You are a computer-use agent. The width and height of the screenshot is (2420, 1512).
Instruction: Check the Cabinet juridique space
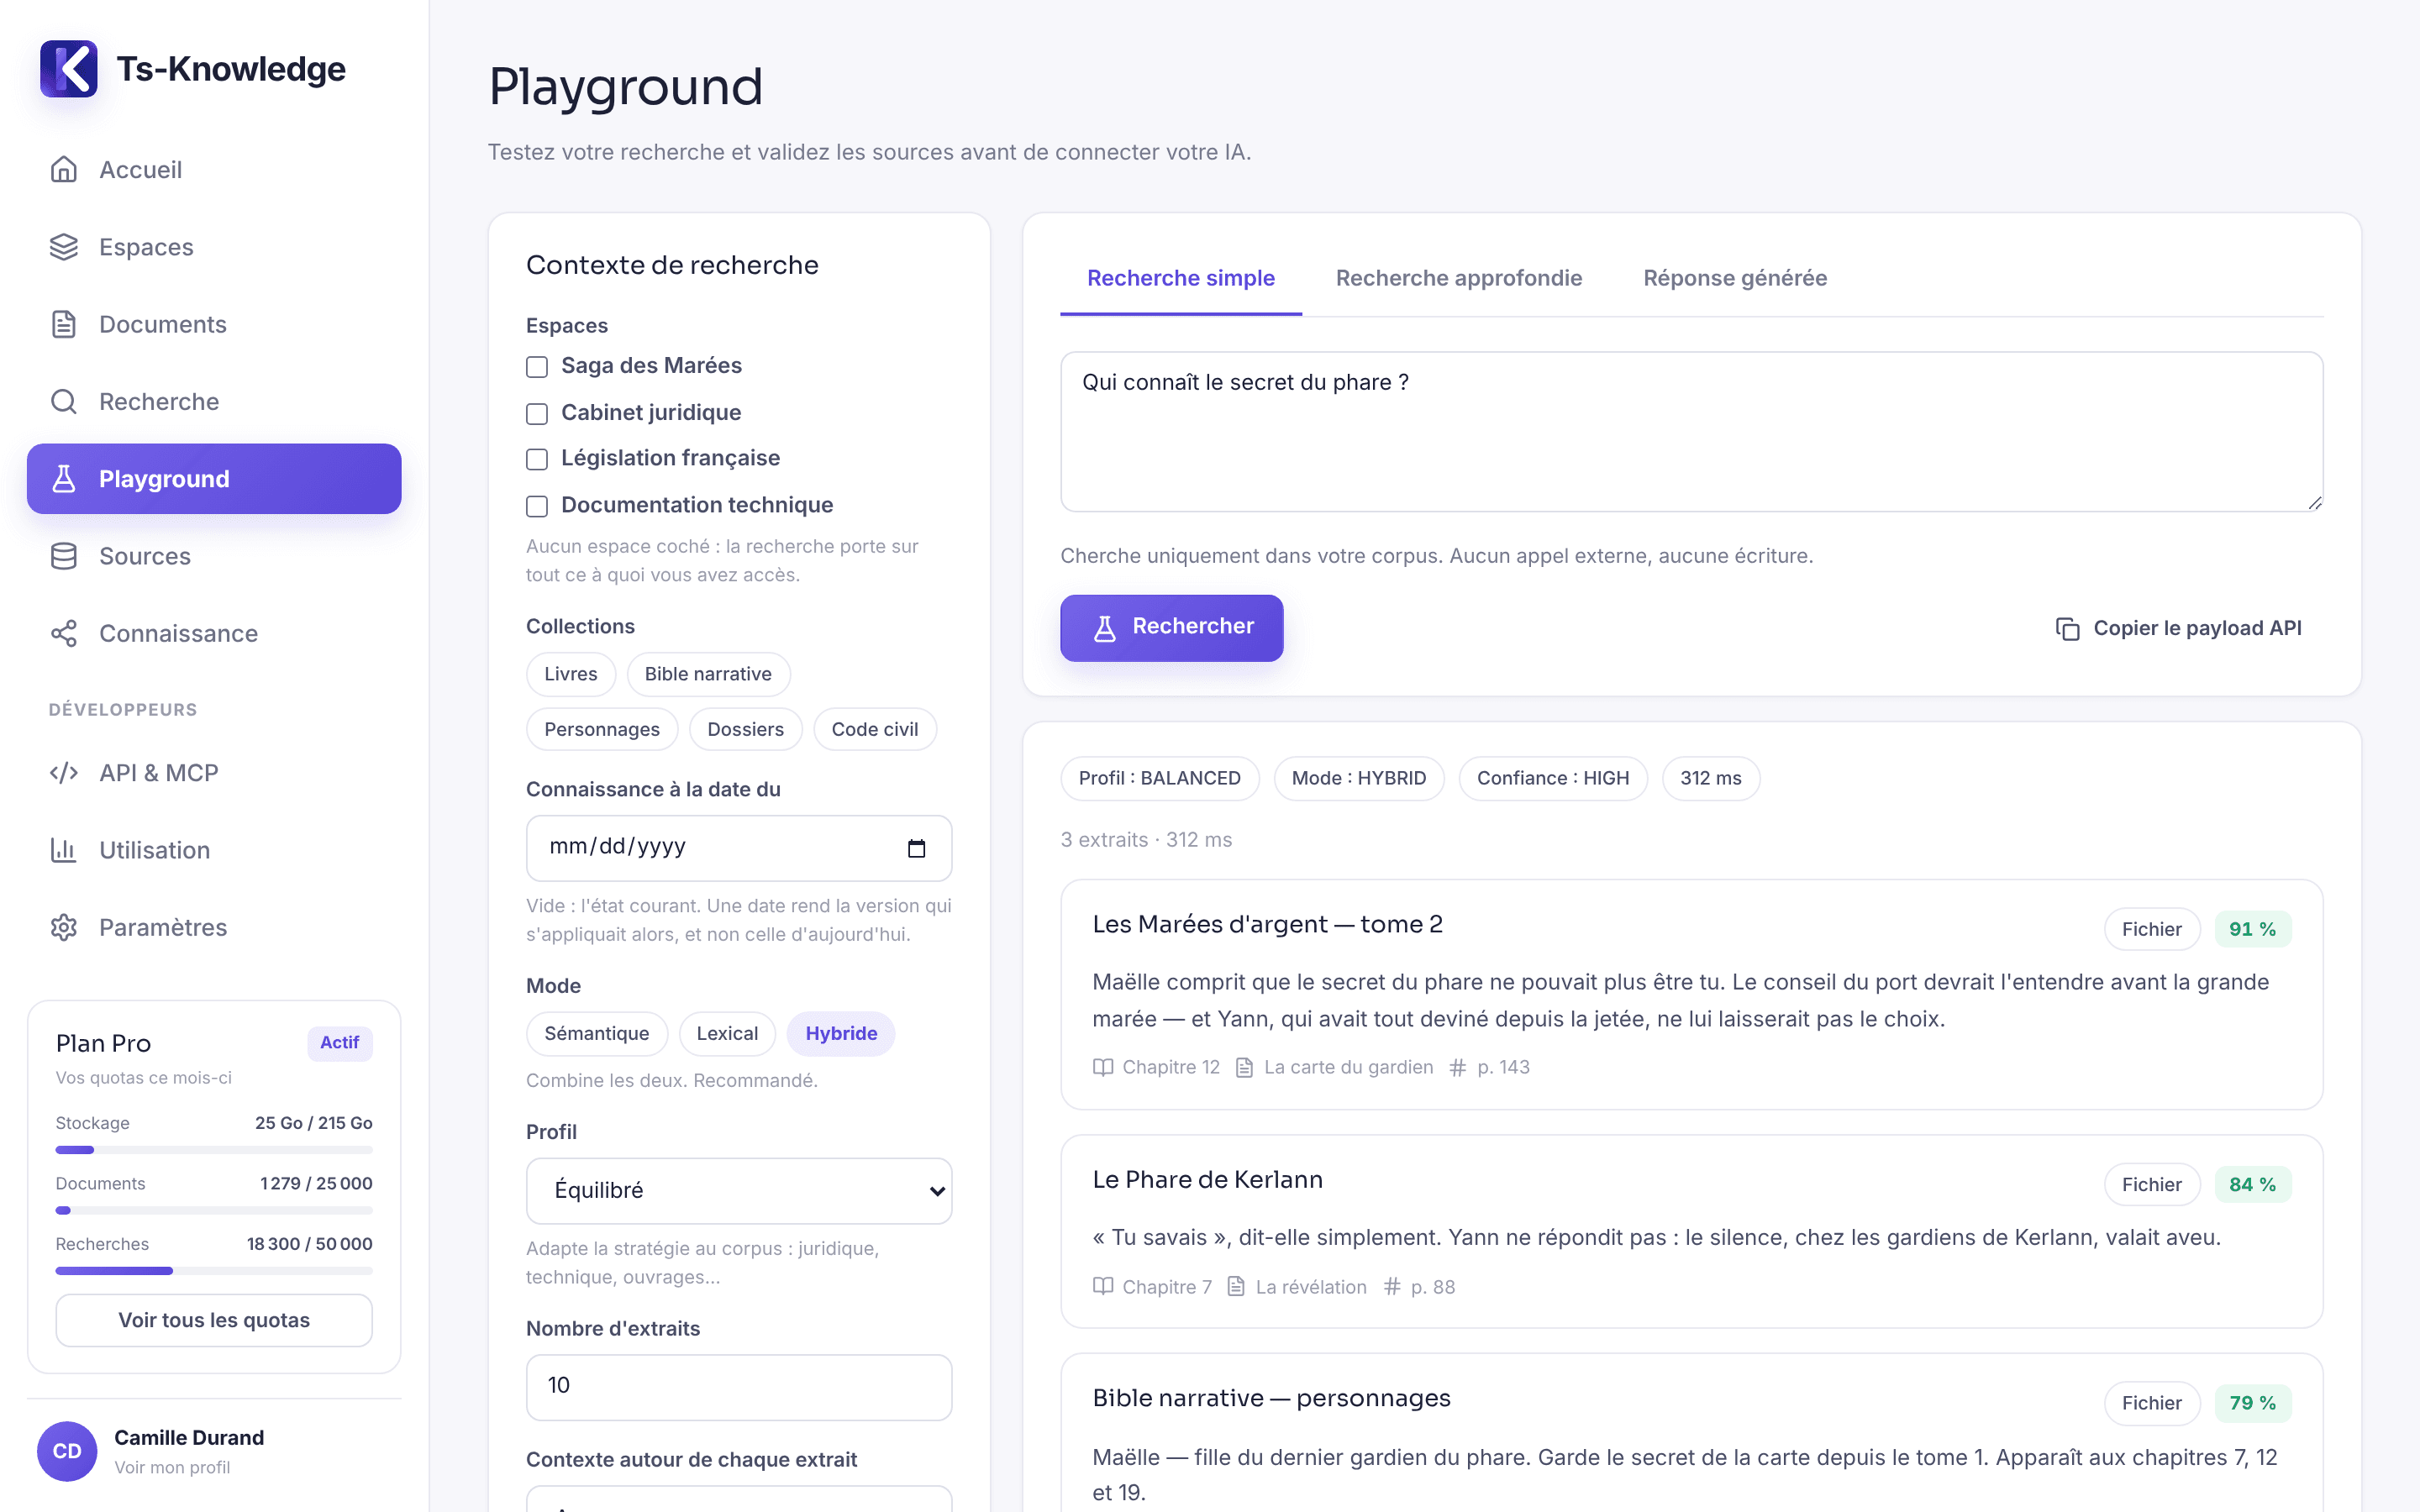[537, 413]
